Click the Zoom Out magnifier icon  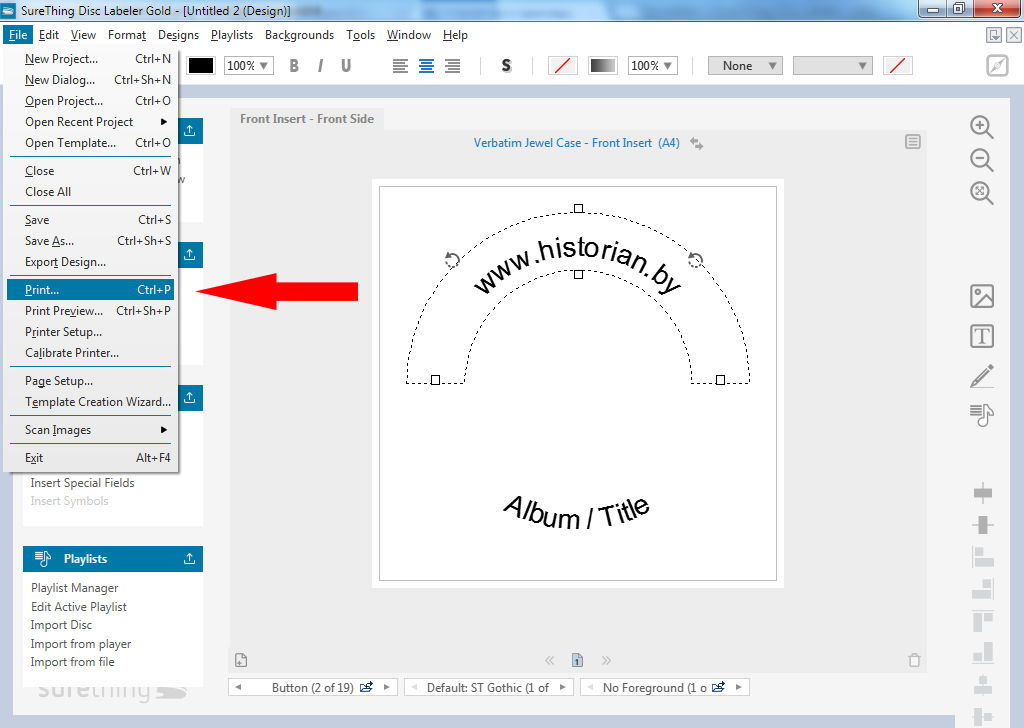pos(981,160)
